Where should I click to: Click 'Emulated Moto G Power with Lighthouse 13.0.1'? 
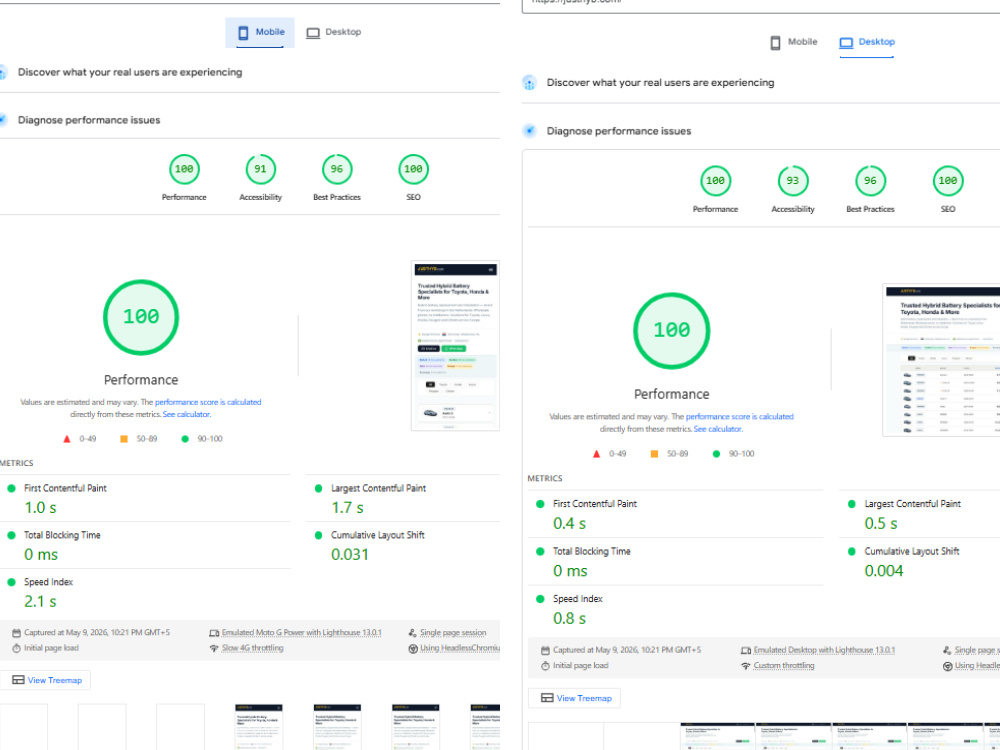(x=302, y=633)
